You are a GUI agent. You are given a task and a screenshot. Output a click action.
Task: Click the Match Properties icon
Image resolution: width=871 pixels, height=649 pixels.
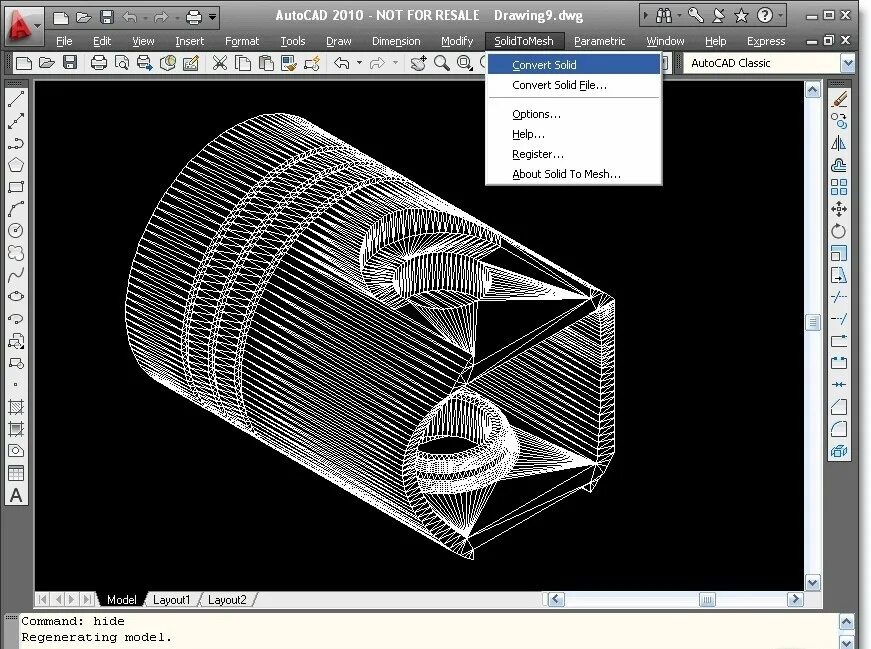coord(288,63)
